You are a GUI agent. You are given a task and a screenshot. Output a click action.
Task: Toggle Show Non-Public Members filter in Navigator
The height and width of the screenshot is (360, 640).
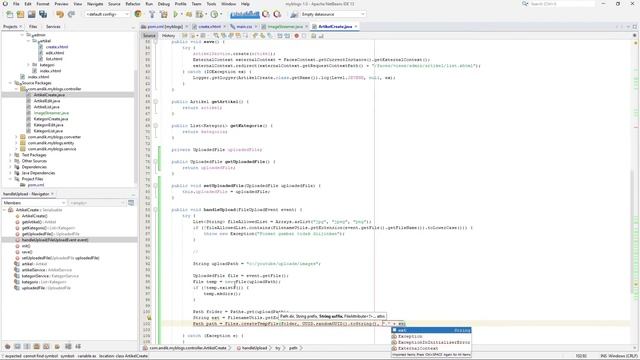37,347
